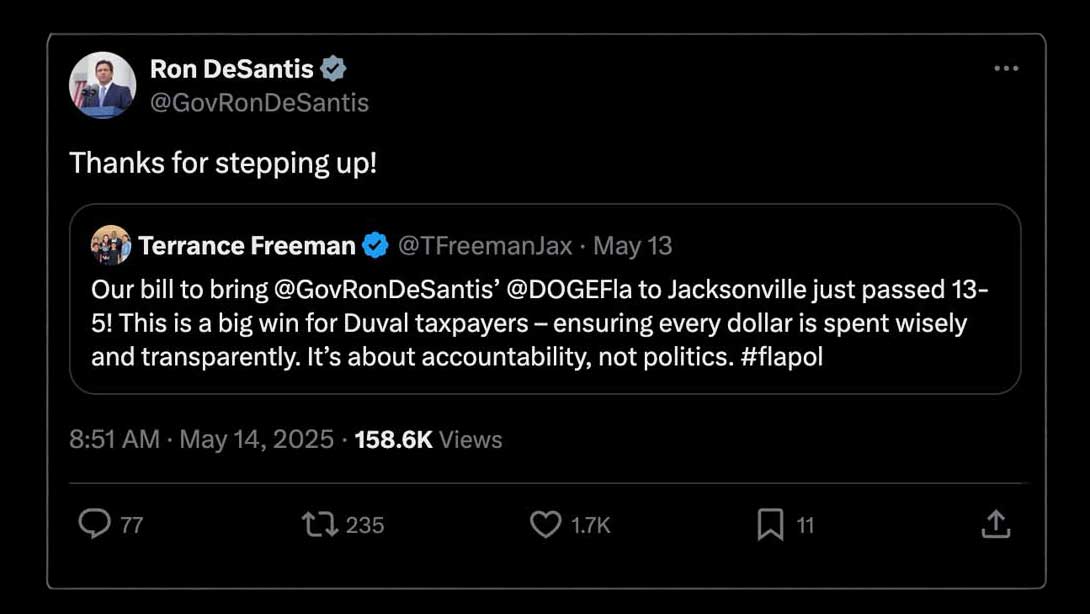This screenshot has width=1090, height=614.
Task: Open the quoted tweet's May 13 date
Action: point(633,246)
